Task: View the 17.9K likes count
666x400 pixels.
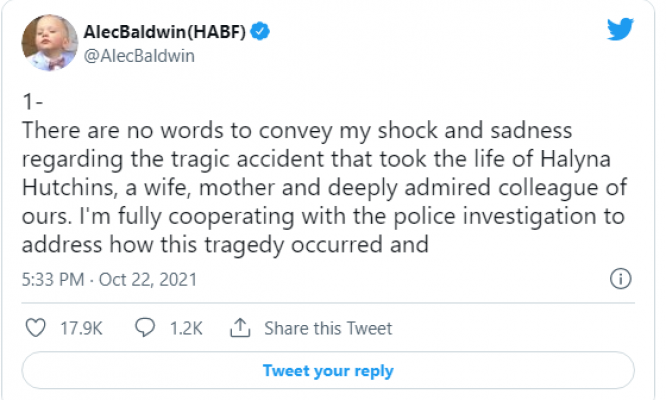Action: tap(79, 328)
